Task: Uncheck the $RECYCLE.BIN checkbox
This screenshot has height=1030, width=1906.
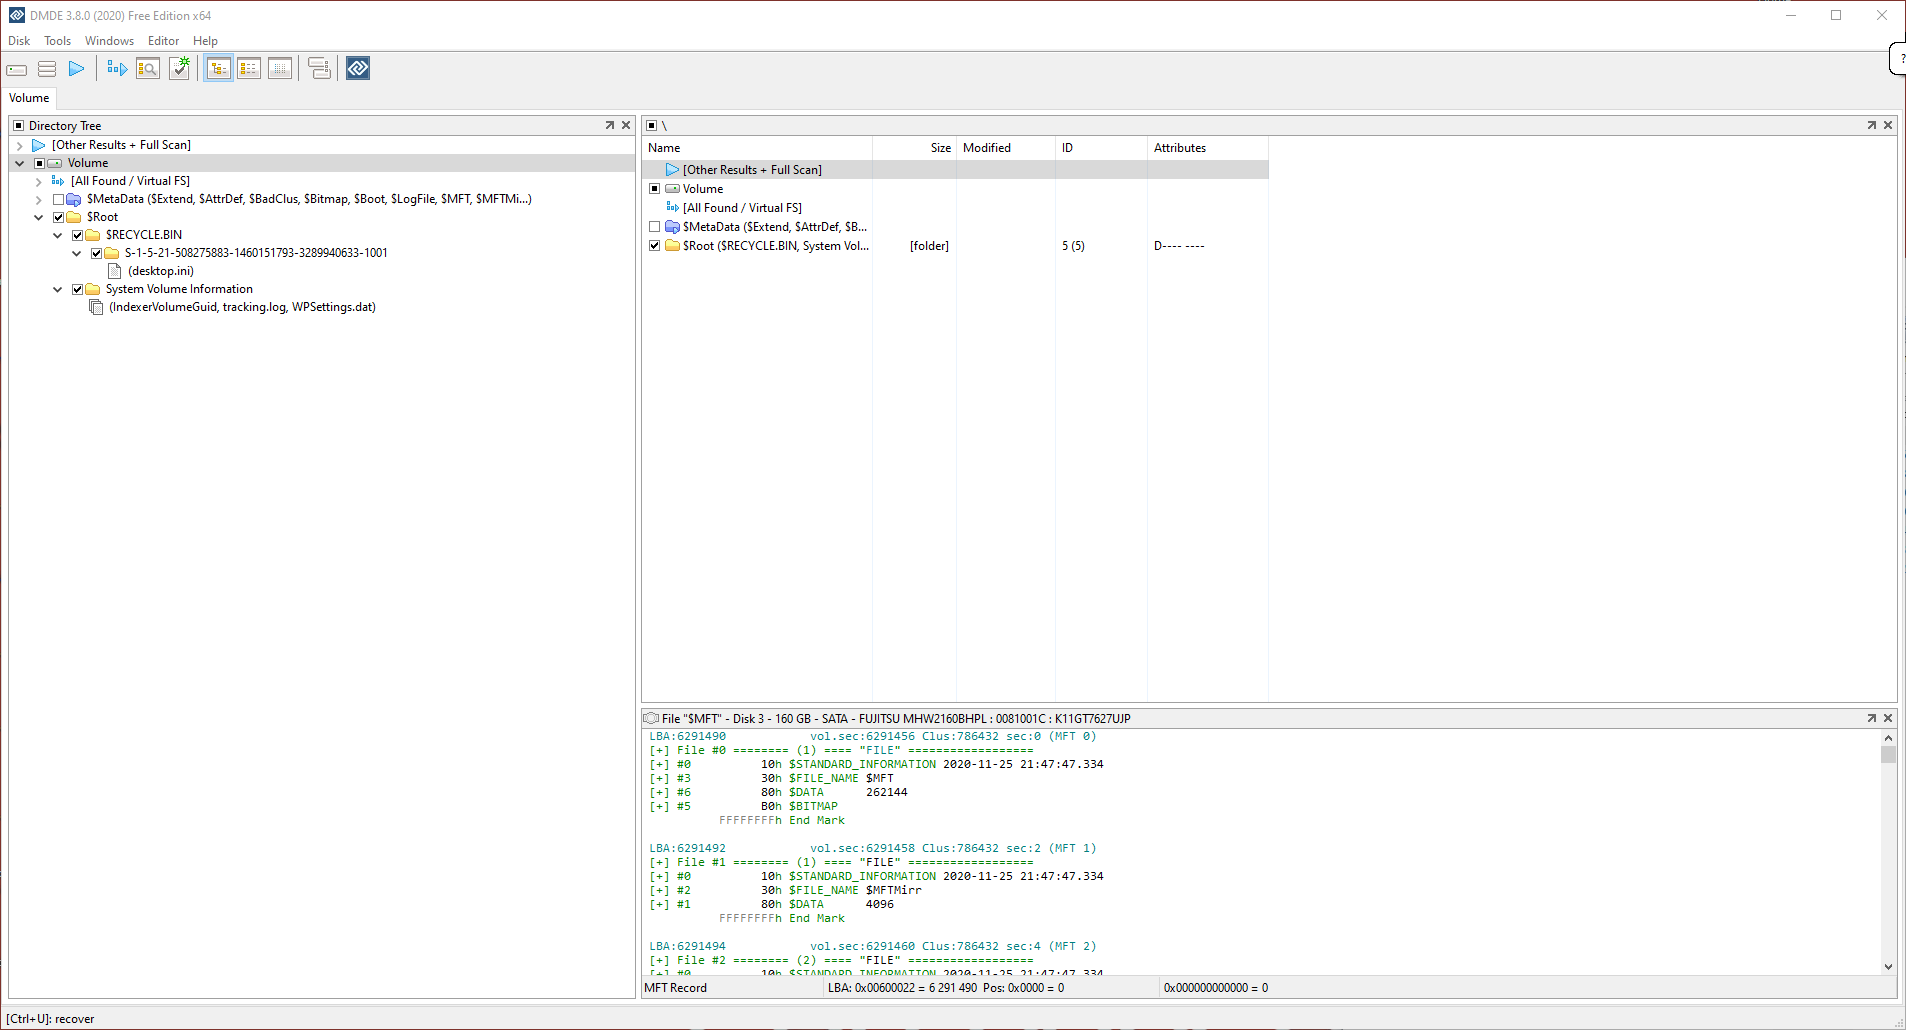Action: [78, 235]
